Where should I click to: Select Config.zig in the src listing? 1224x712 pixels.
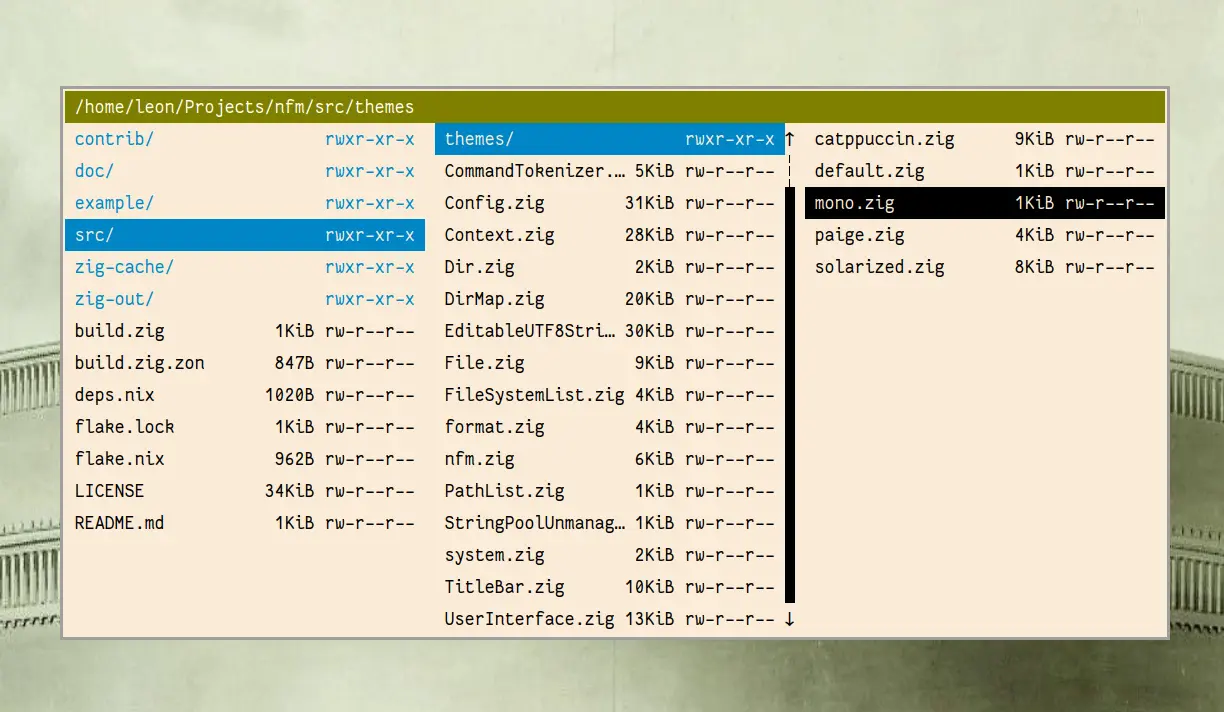coord(495,203)
